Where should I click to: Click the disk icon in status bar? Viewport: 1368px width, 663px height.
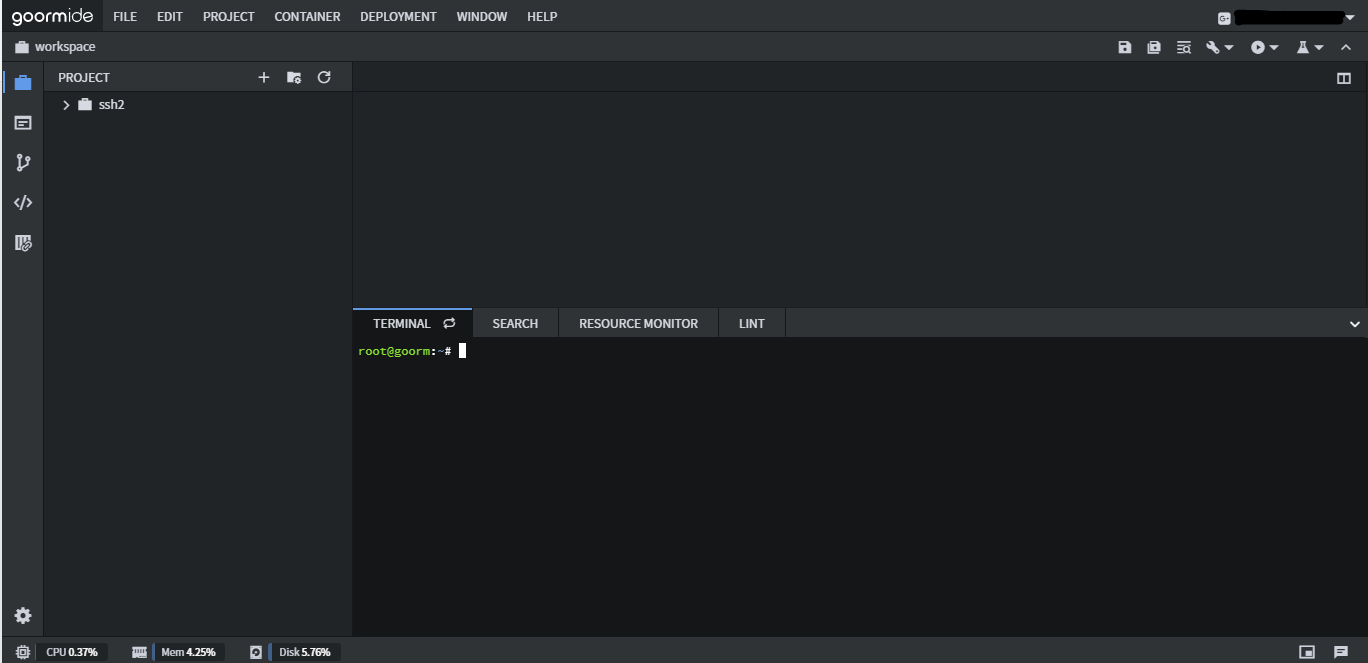[x=256, y=652]
